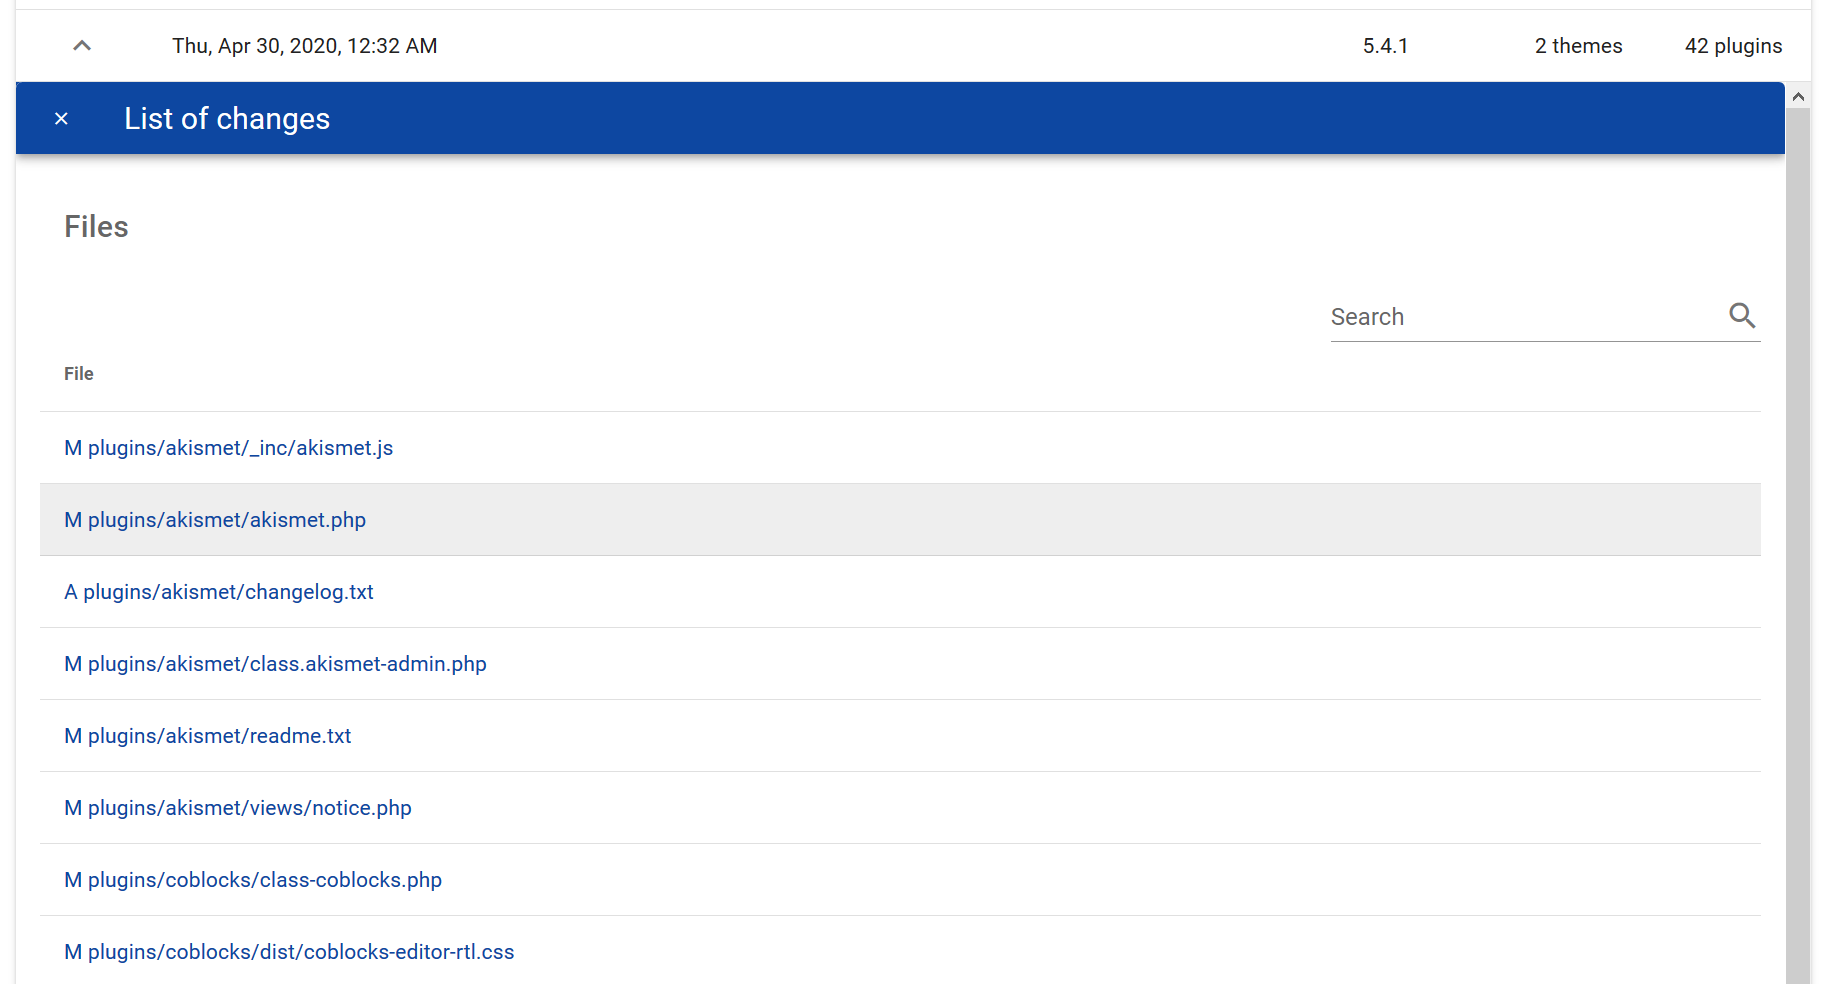Open plugins/akismet/class.akismet-admin.php change
Screen dimensions: 1825x984
click(x=275, y=664)
